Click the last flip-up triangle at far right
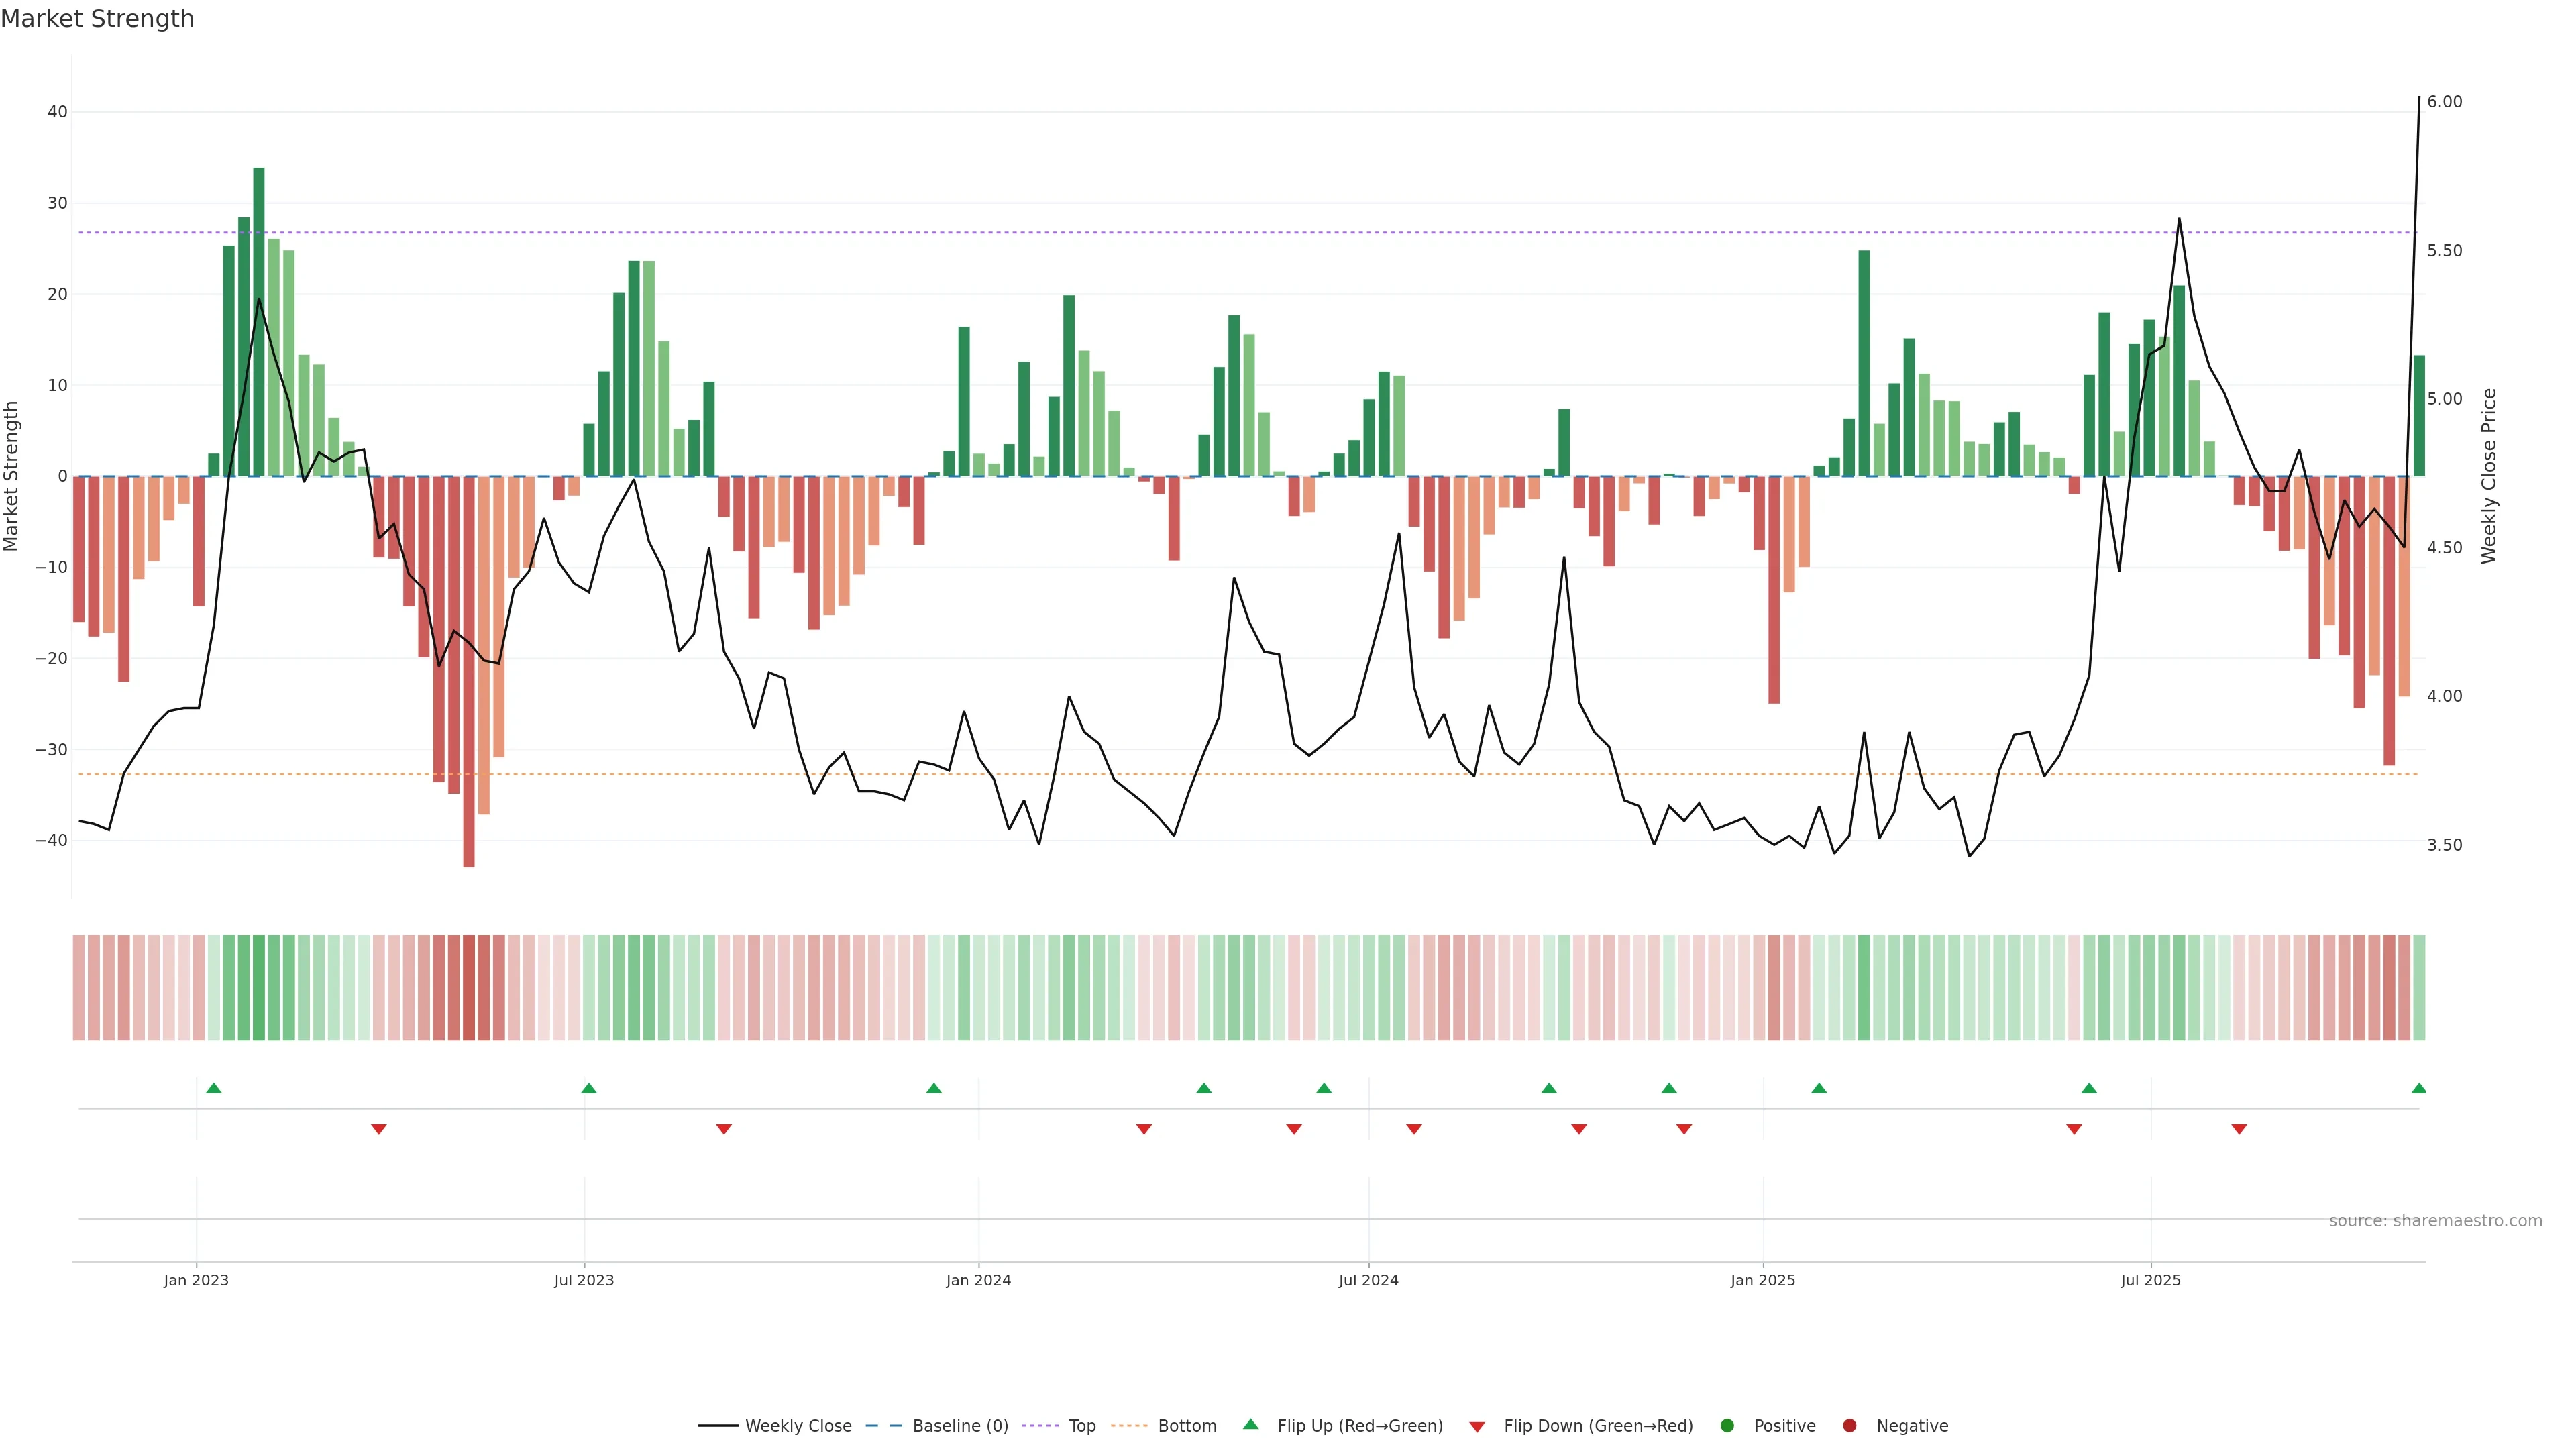 tap(2419, 1088)
